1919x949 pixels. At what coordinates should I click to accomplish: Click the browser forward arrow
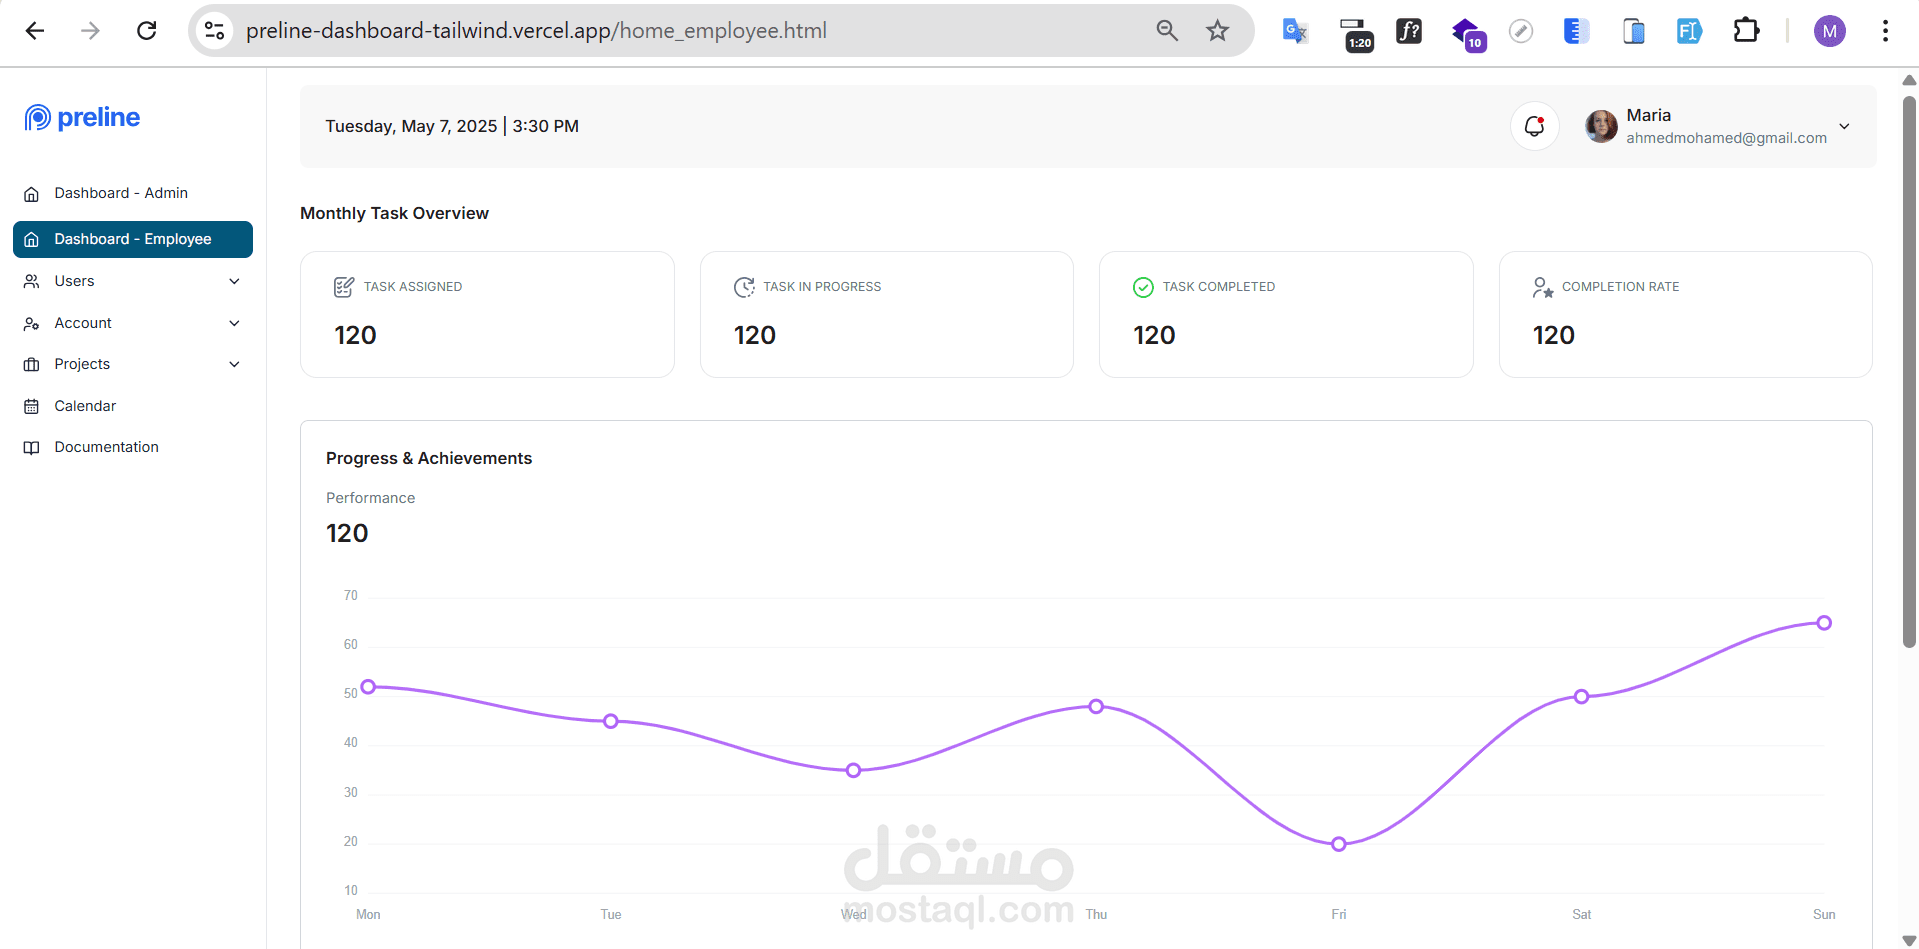coord(90,31)
